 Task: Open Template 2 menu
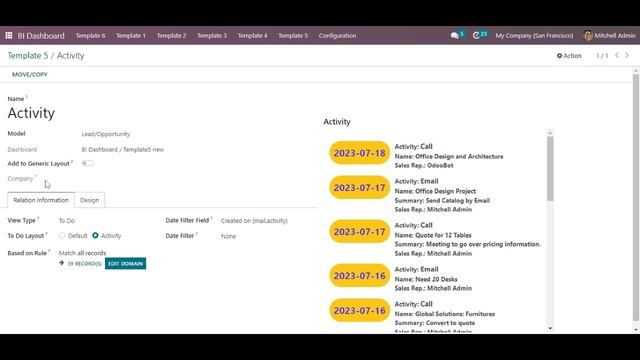click(x=171, y=36)
